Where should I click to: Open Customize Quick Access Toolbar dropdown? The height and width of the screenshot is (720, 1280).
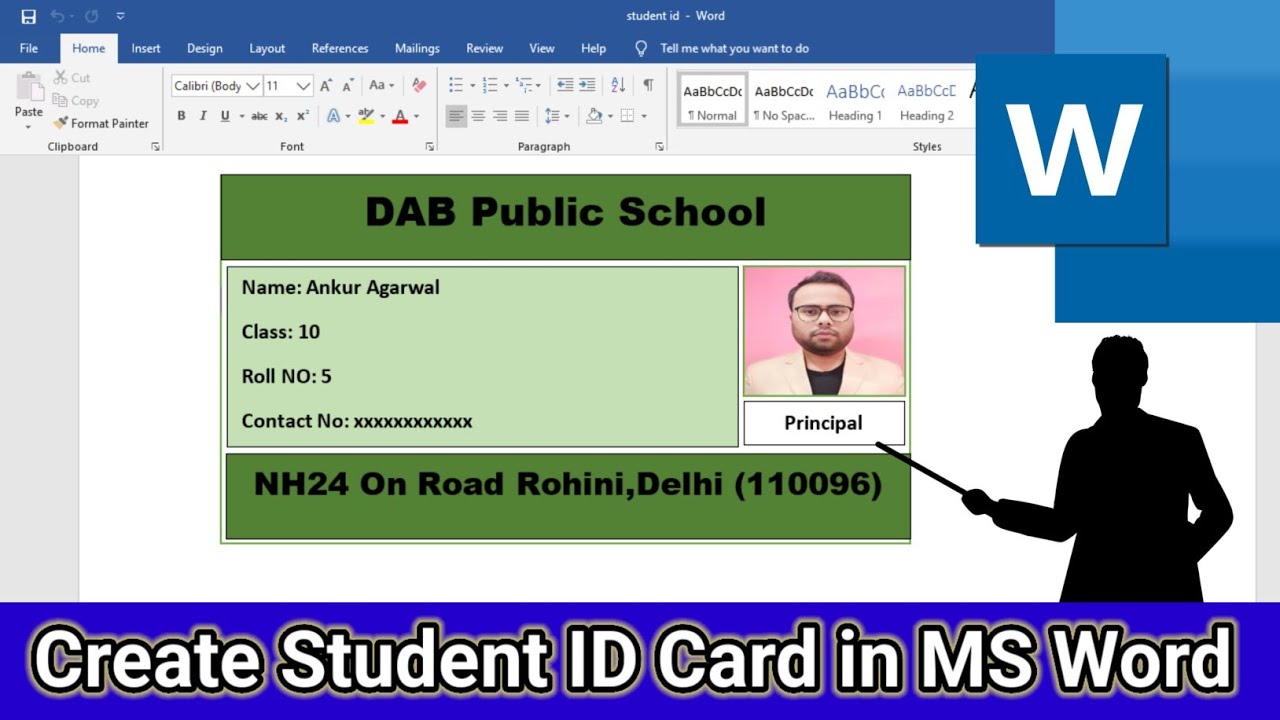(120, 16)
